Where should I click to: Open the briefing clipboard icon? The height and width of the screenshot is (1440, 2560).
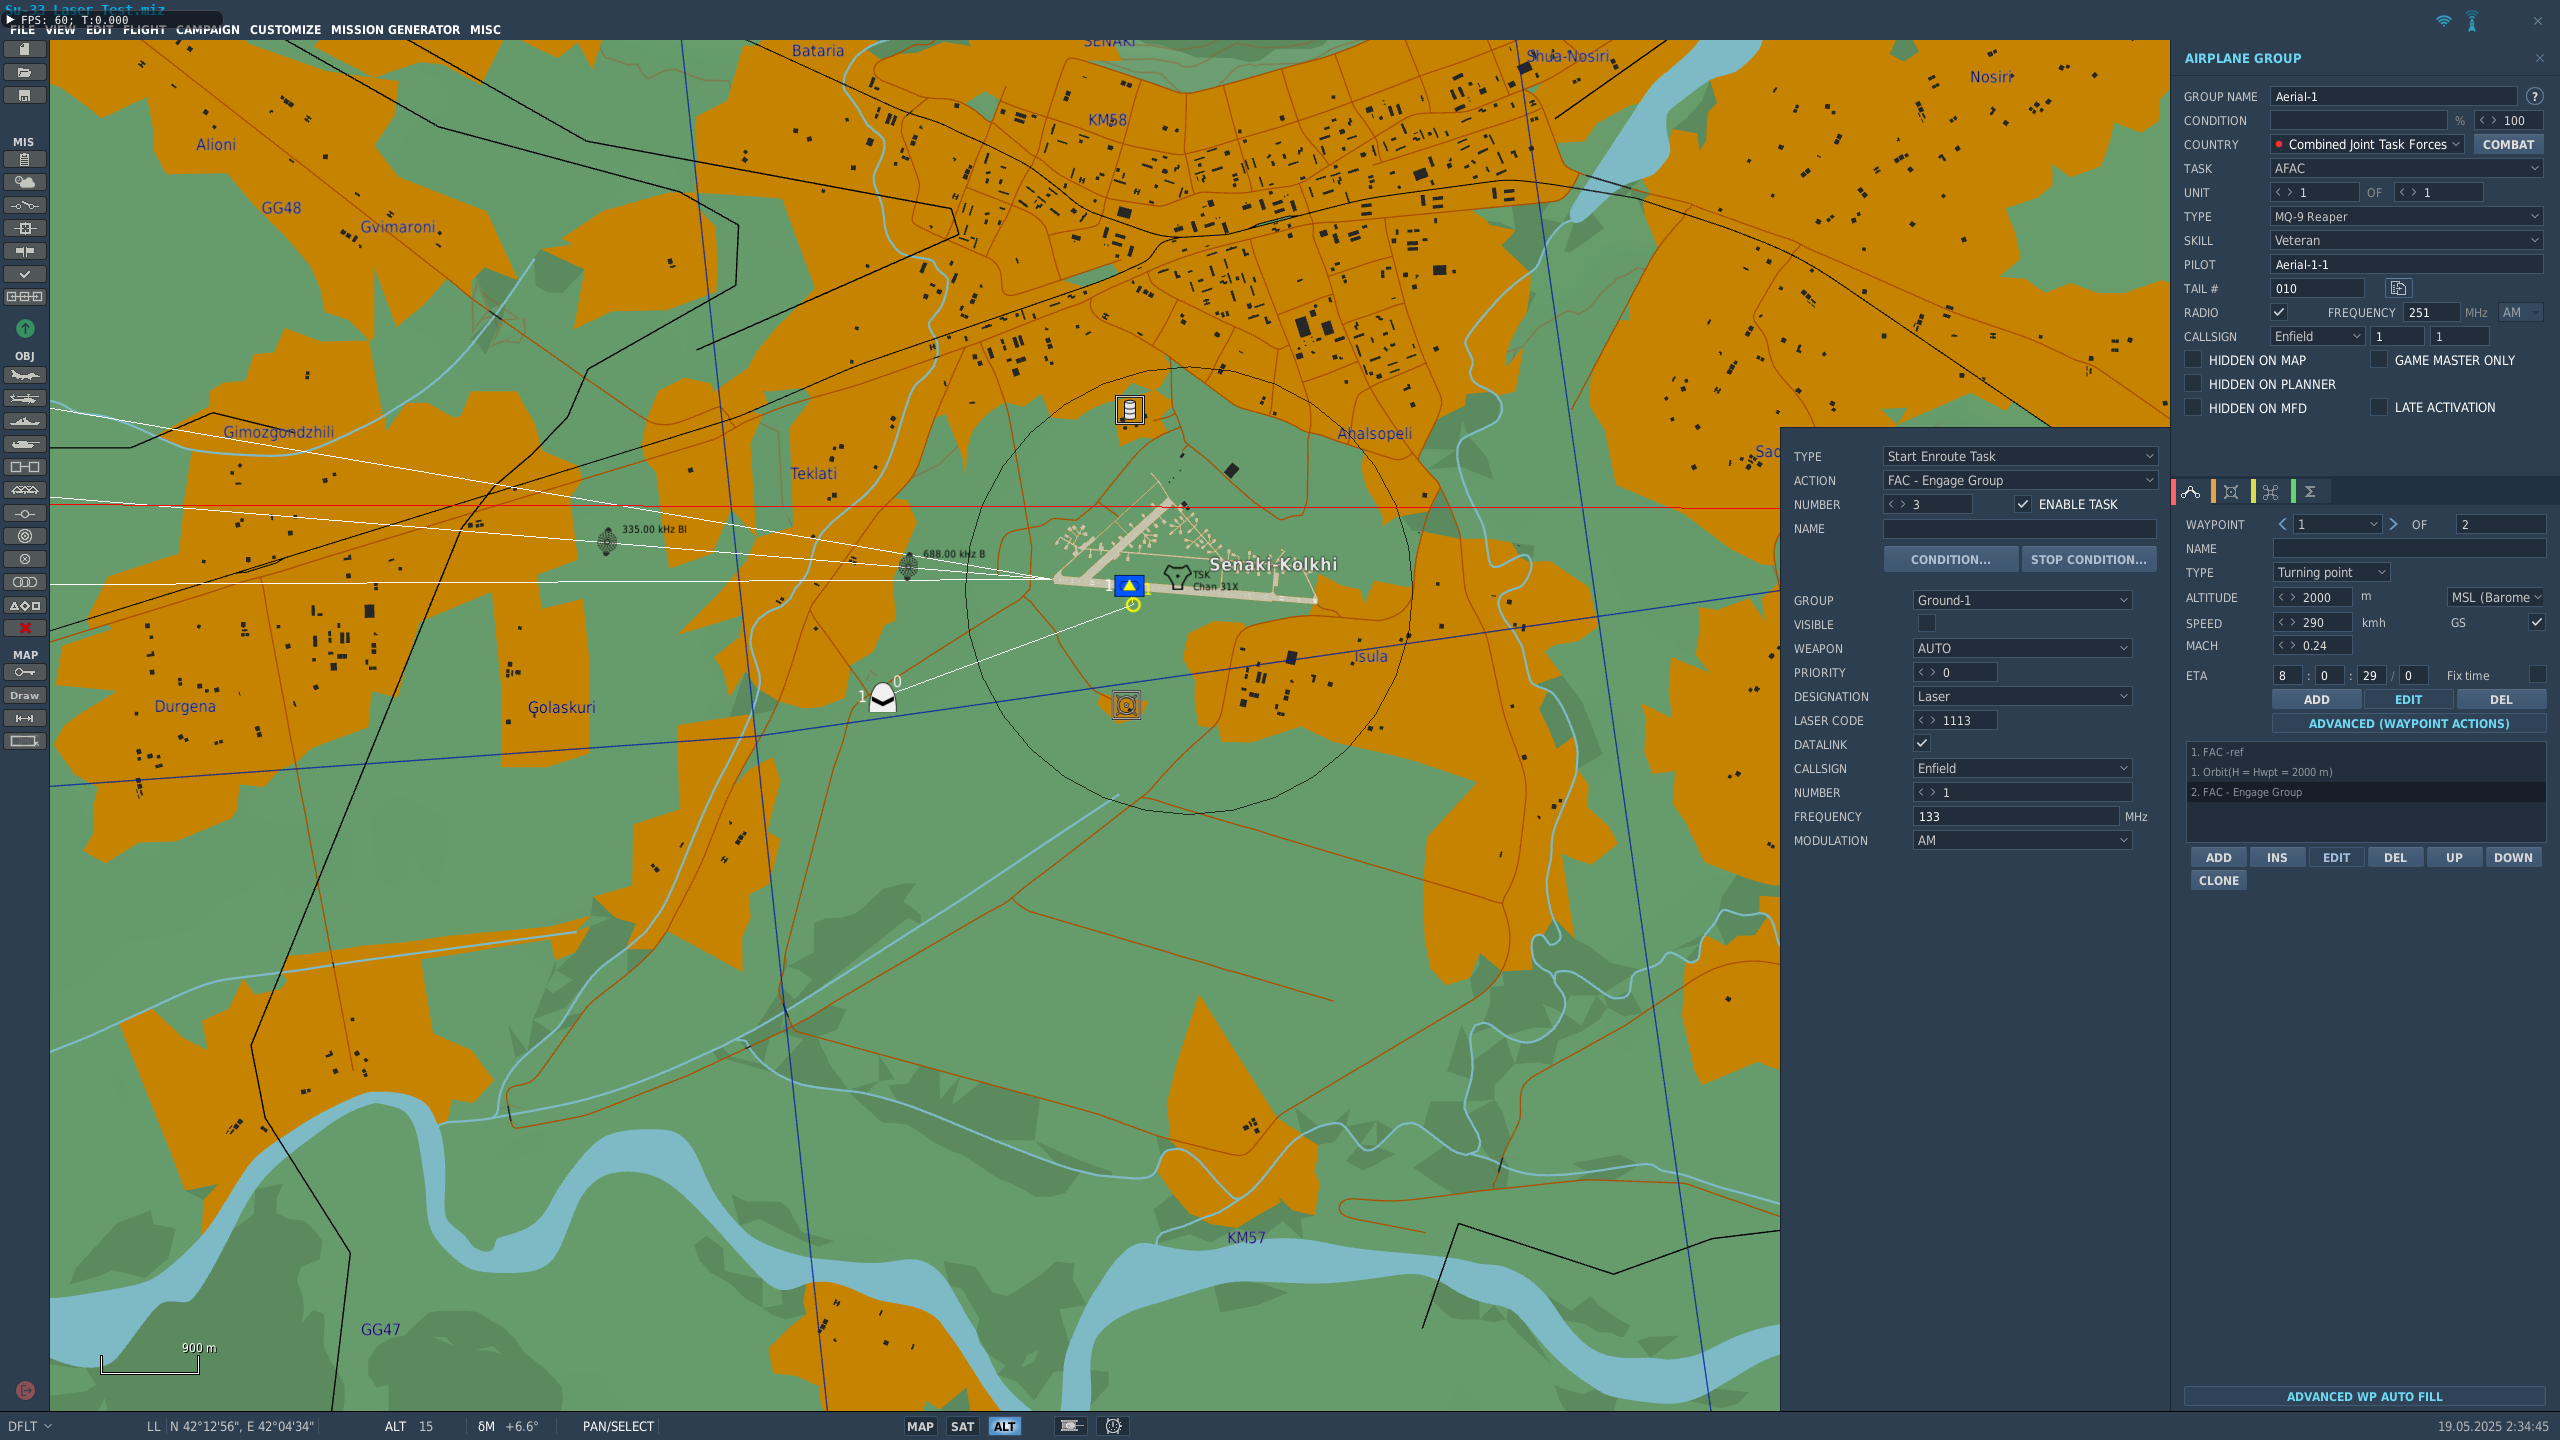point(25,159)
